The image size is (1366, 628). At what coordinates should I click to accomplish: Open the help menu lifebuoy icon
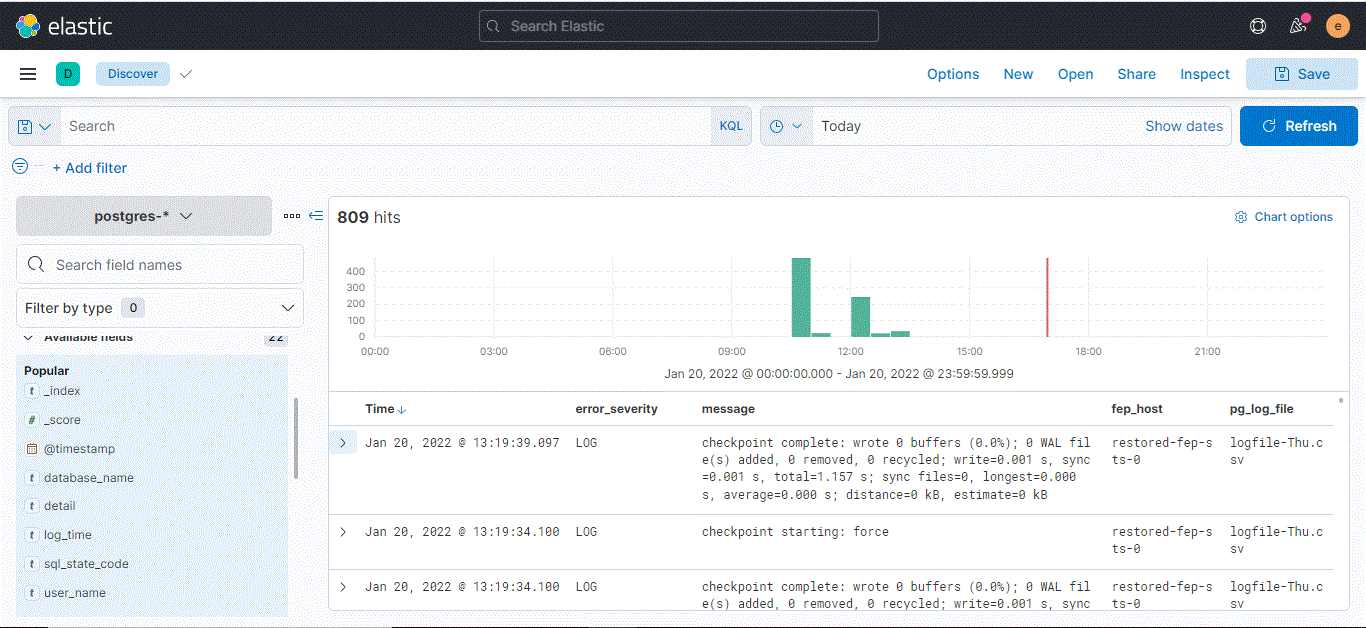click(1258, 26)
